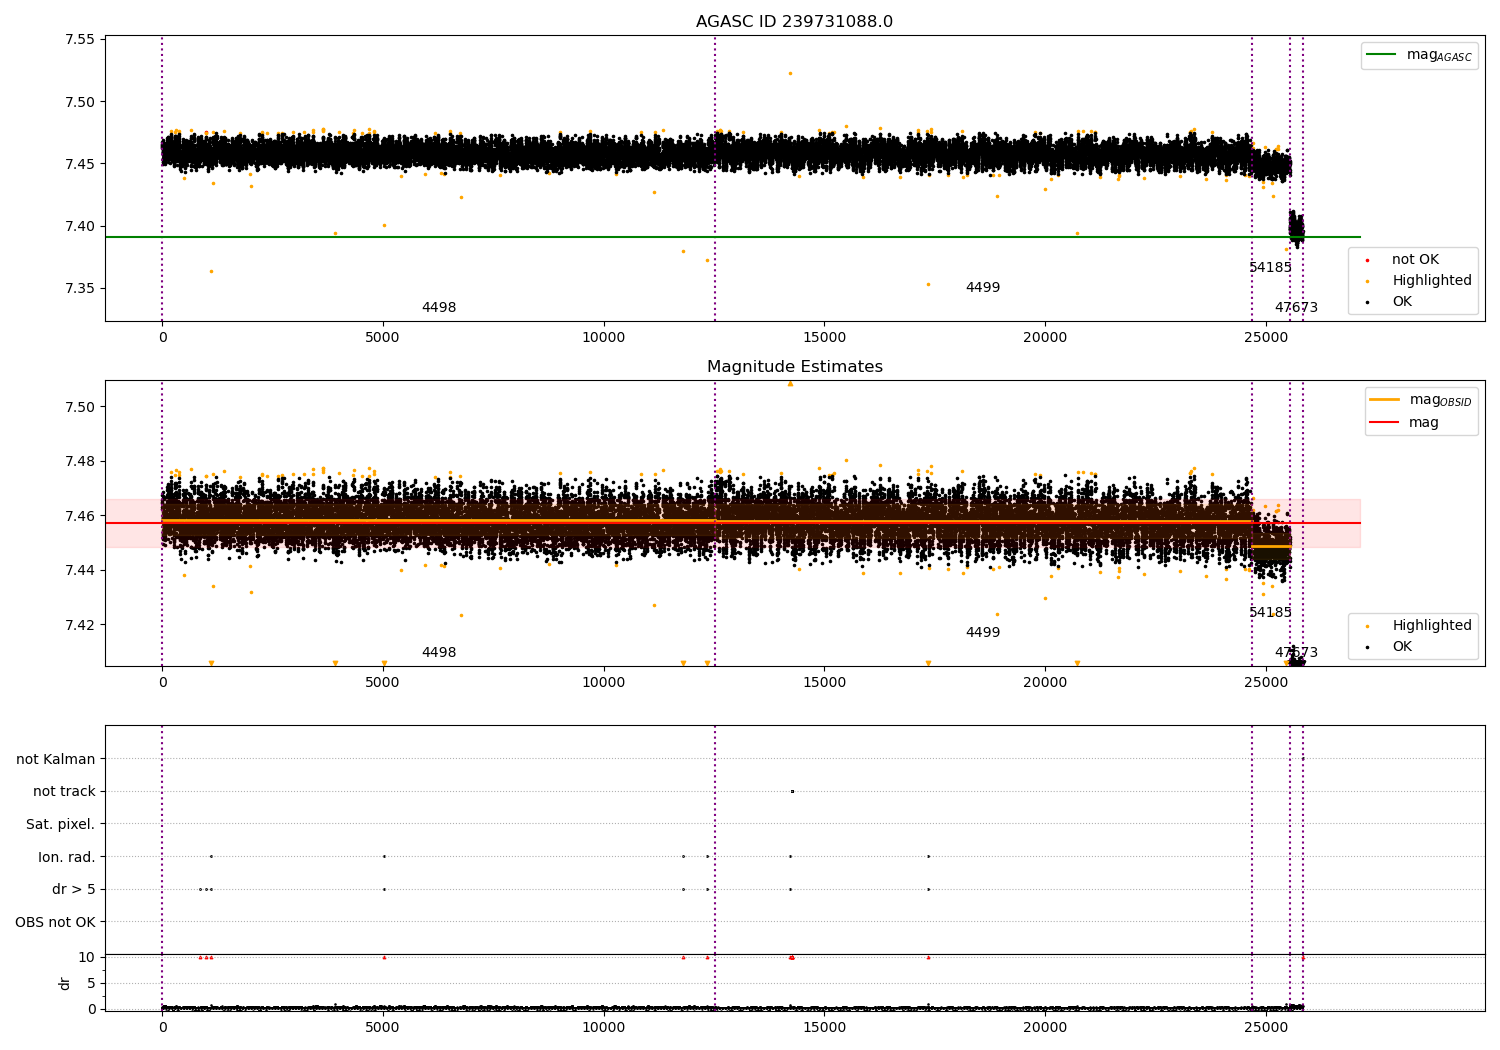Image resolution: width=1500 pixels, height=1050 pixels.
Task: Click the 7.42 y-axis tick label
Action: tap(79, 625)
